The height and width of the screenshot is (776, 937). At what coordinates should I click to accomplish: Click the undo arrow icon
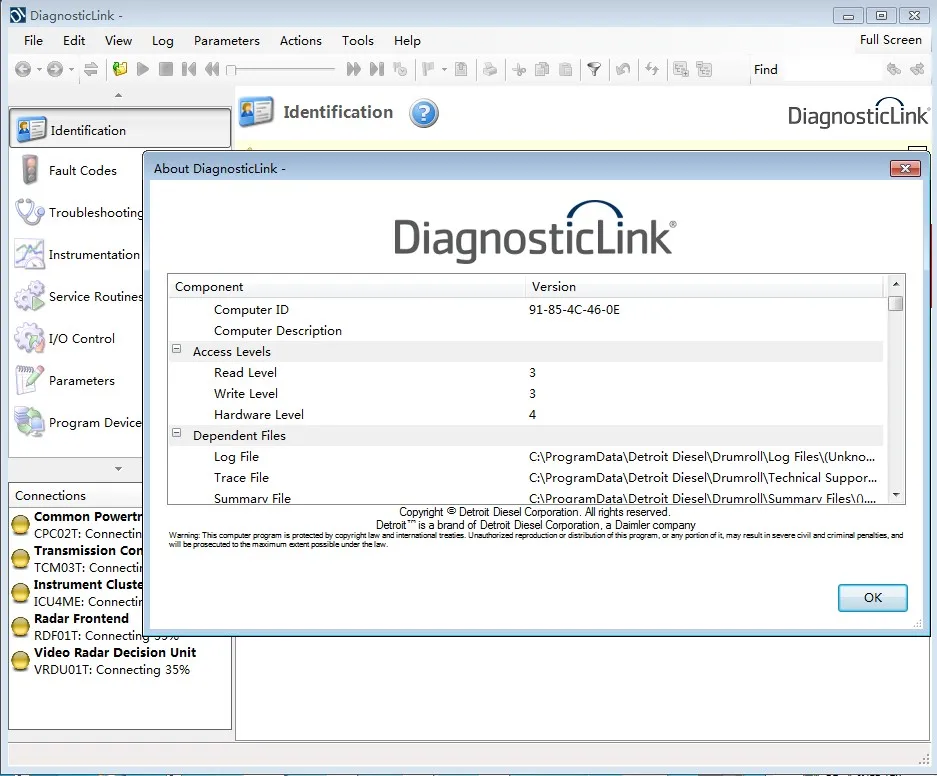tap(623, 69)
